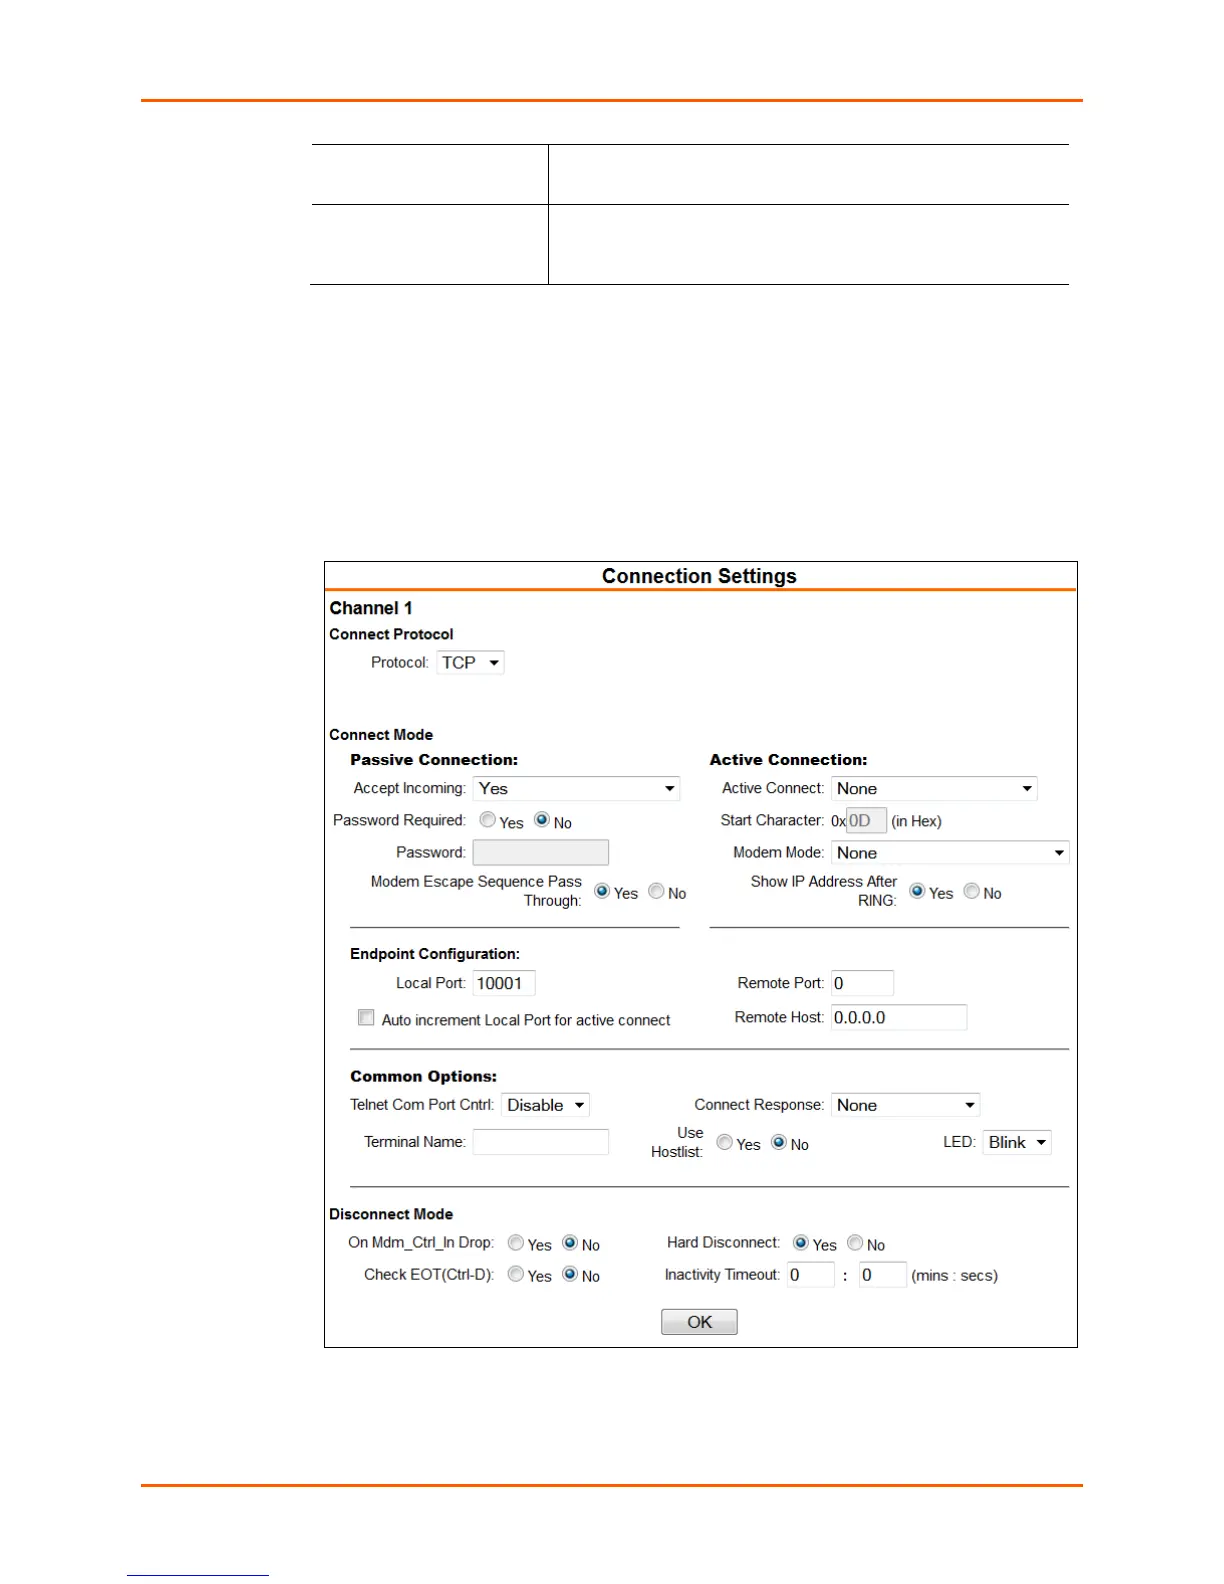Choose Yes for On Mdm_Ctrl_In Drop
Screen dimensions: 1224x1584
click(x=516, y=1243)
